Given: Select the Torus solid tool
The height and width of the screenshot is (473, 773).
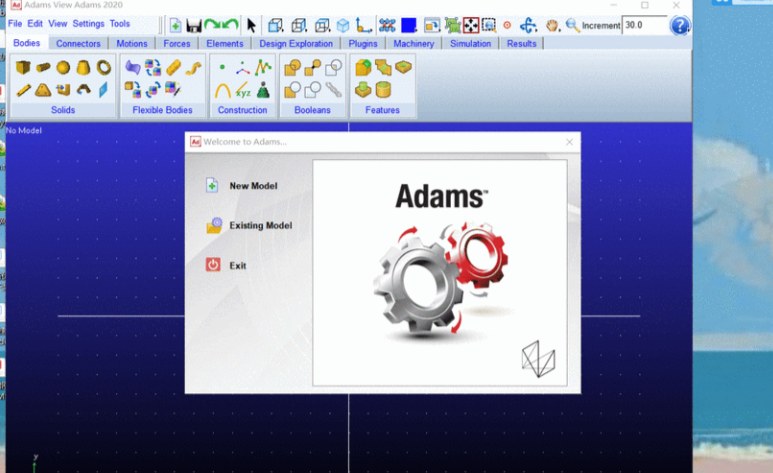Looking at the screenshot, I should [x=103, y=68].
